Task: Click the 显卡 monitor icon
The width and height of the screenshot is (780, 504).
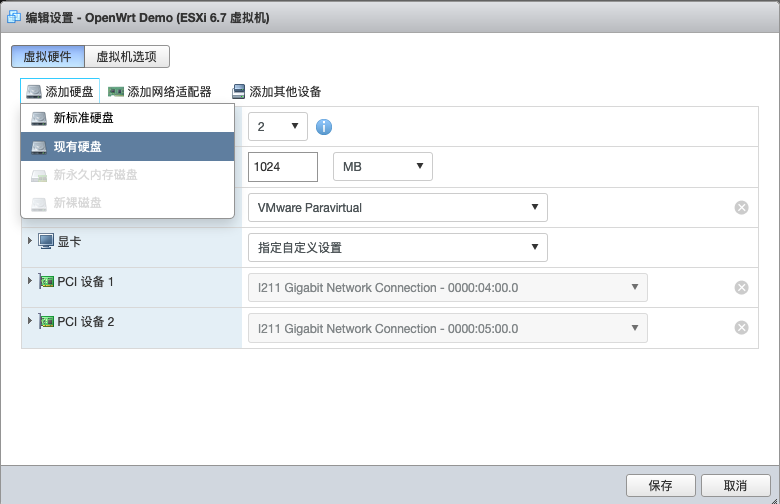Action: coord(46,241)
